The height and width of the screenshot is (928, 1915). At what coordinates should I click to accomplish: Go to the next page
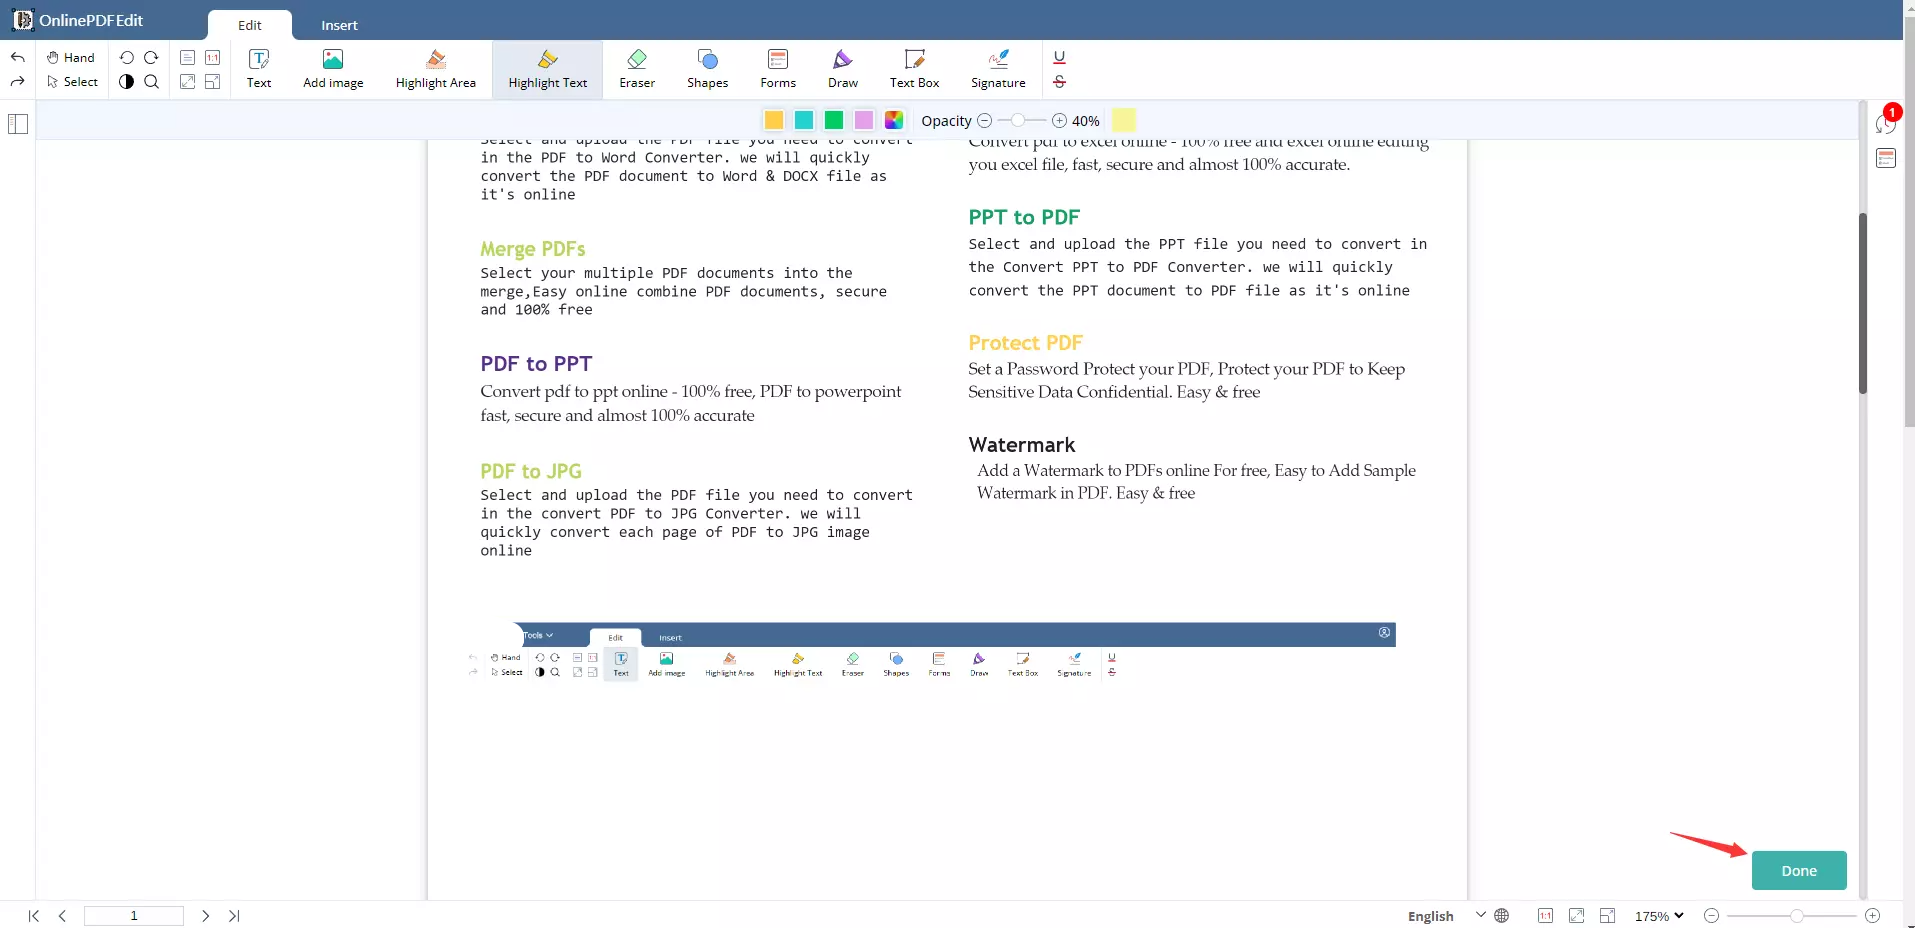205,916
